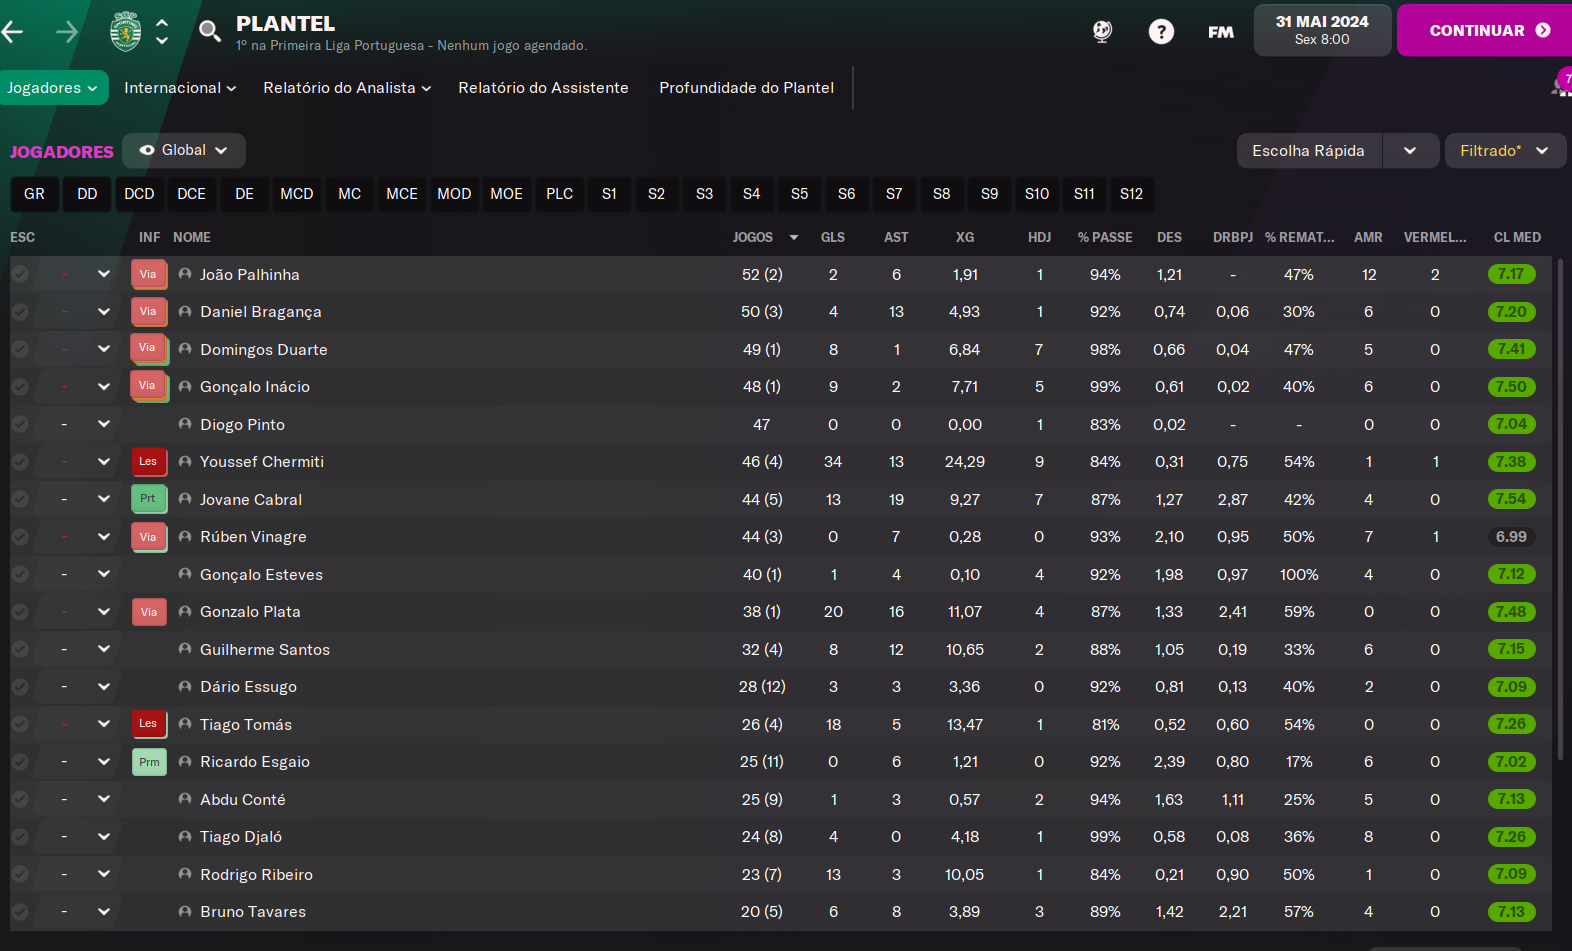Click Youssef Chermiti's Les injury badge
This screenshot has width=1572, height=951.
click(148, 462)
